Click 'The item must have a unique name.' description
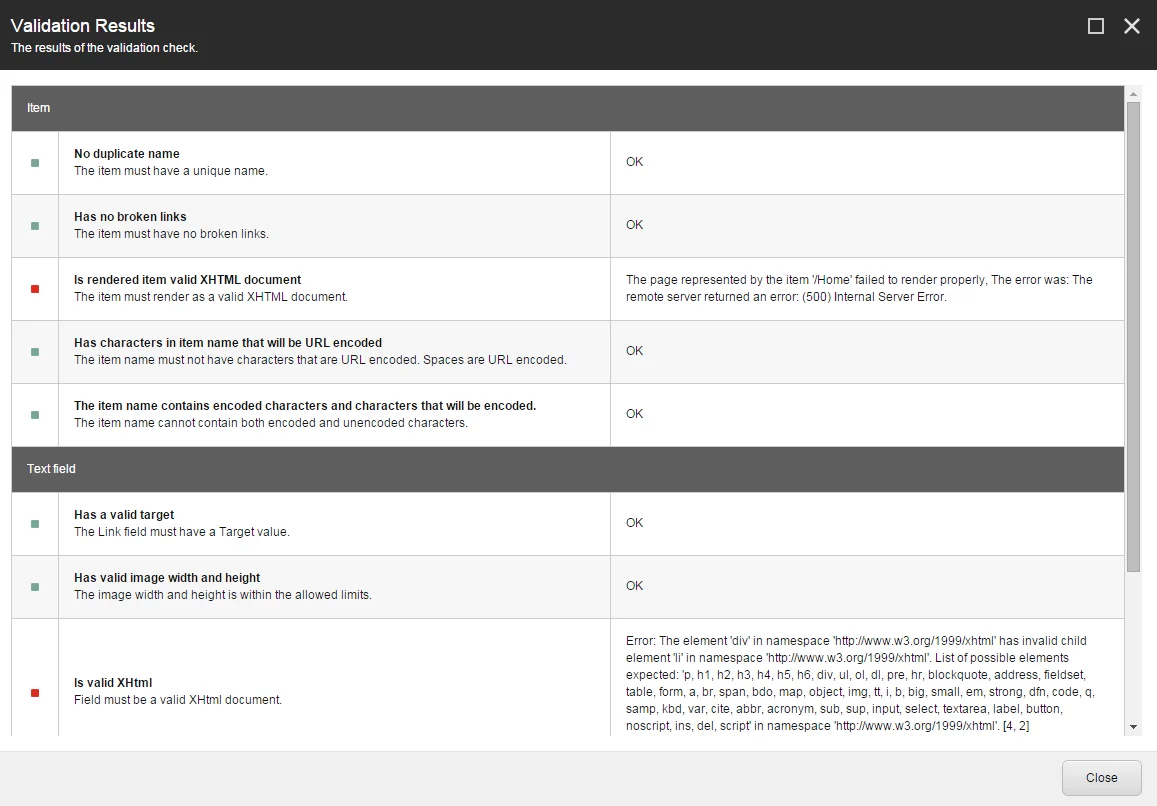Viewport: 1157px width, 806px height. pyautogui.click(x=170, y=170)
